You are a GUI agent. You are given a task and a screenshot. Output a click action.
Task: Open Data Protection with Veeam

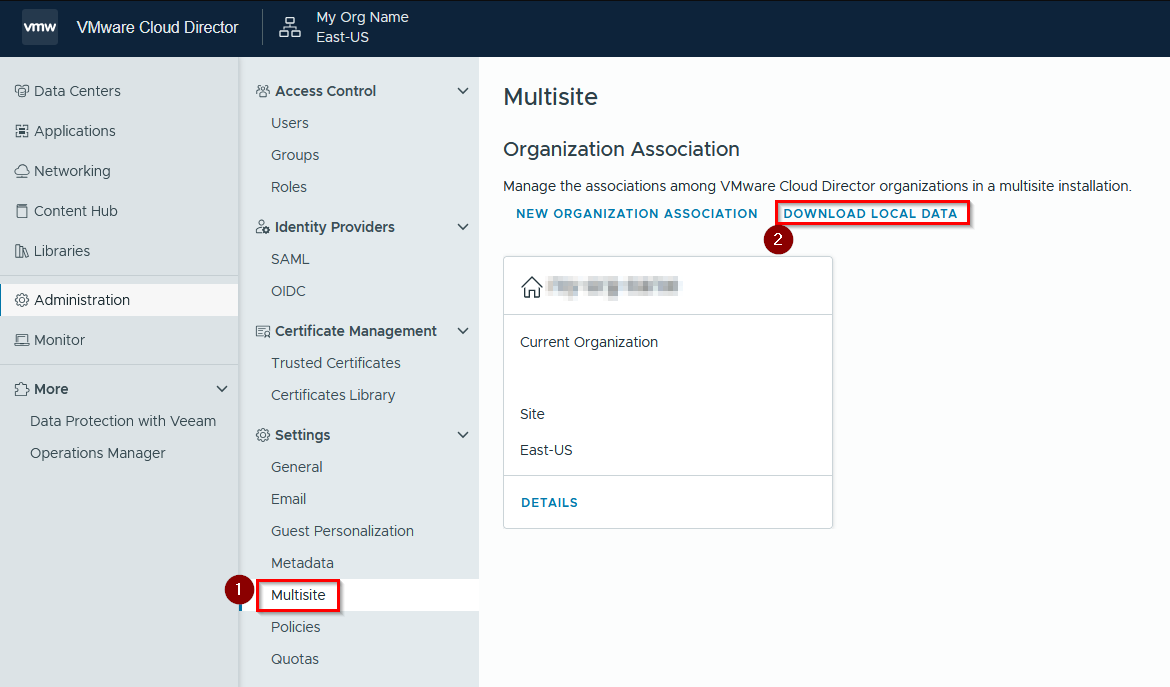coord(122,421)
